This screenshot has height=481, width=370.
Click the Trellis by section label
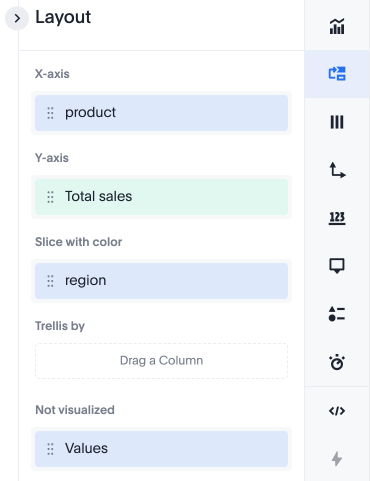pos(60,326)
